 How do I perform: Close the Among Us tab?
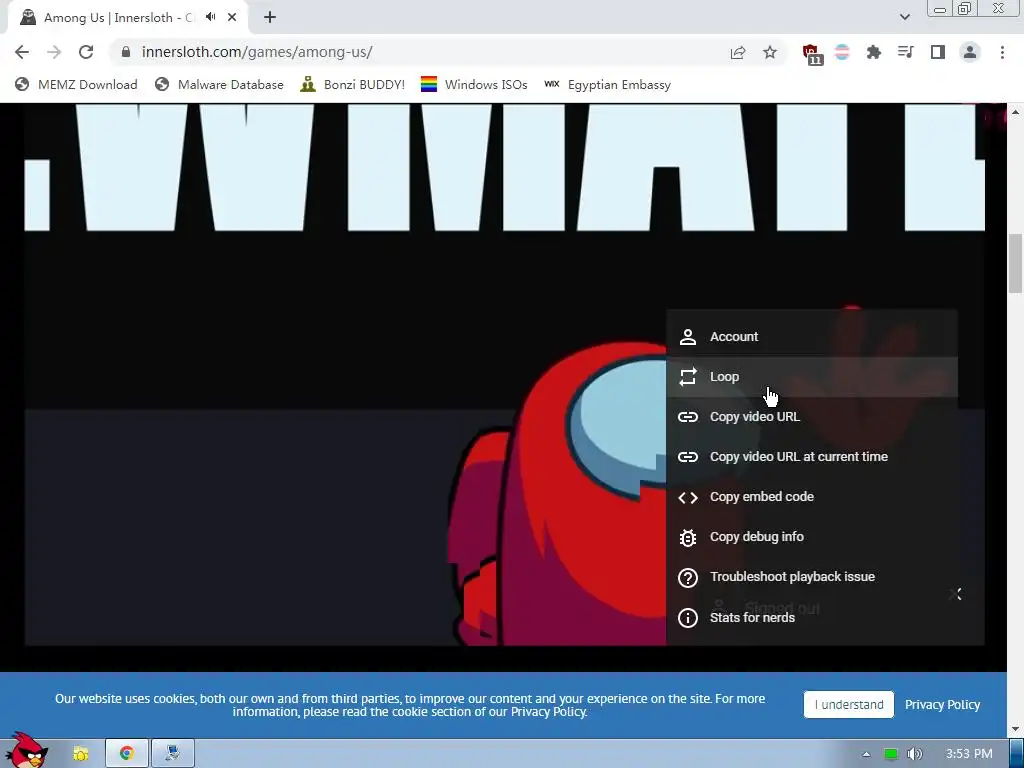coord(232,17)
